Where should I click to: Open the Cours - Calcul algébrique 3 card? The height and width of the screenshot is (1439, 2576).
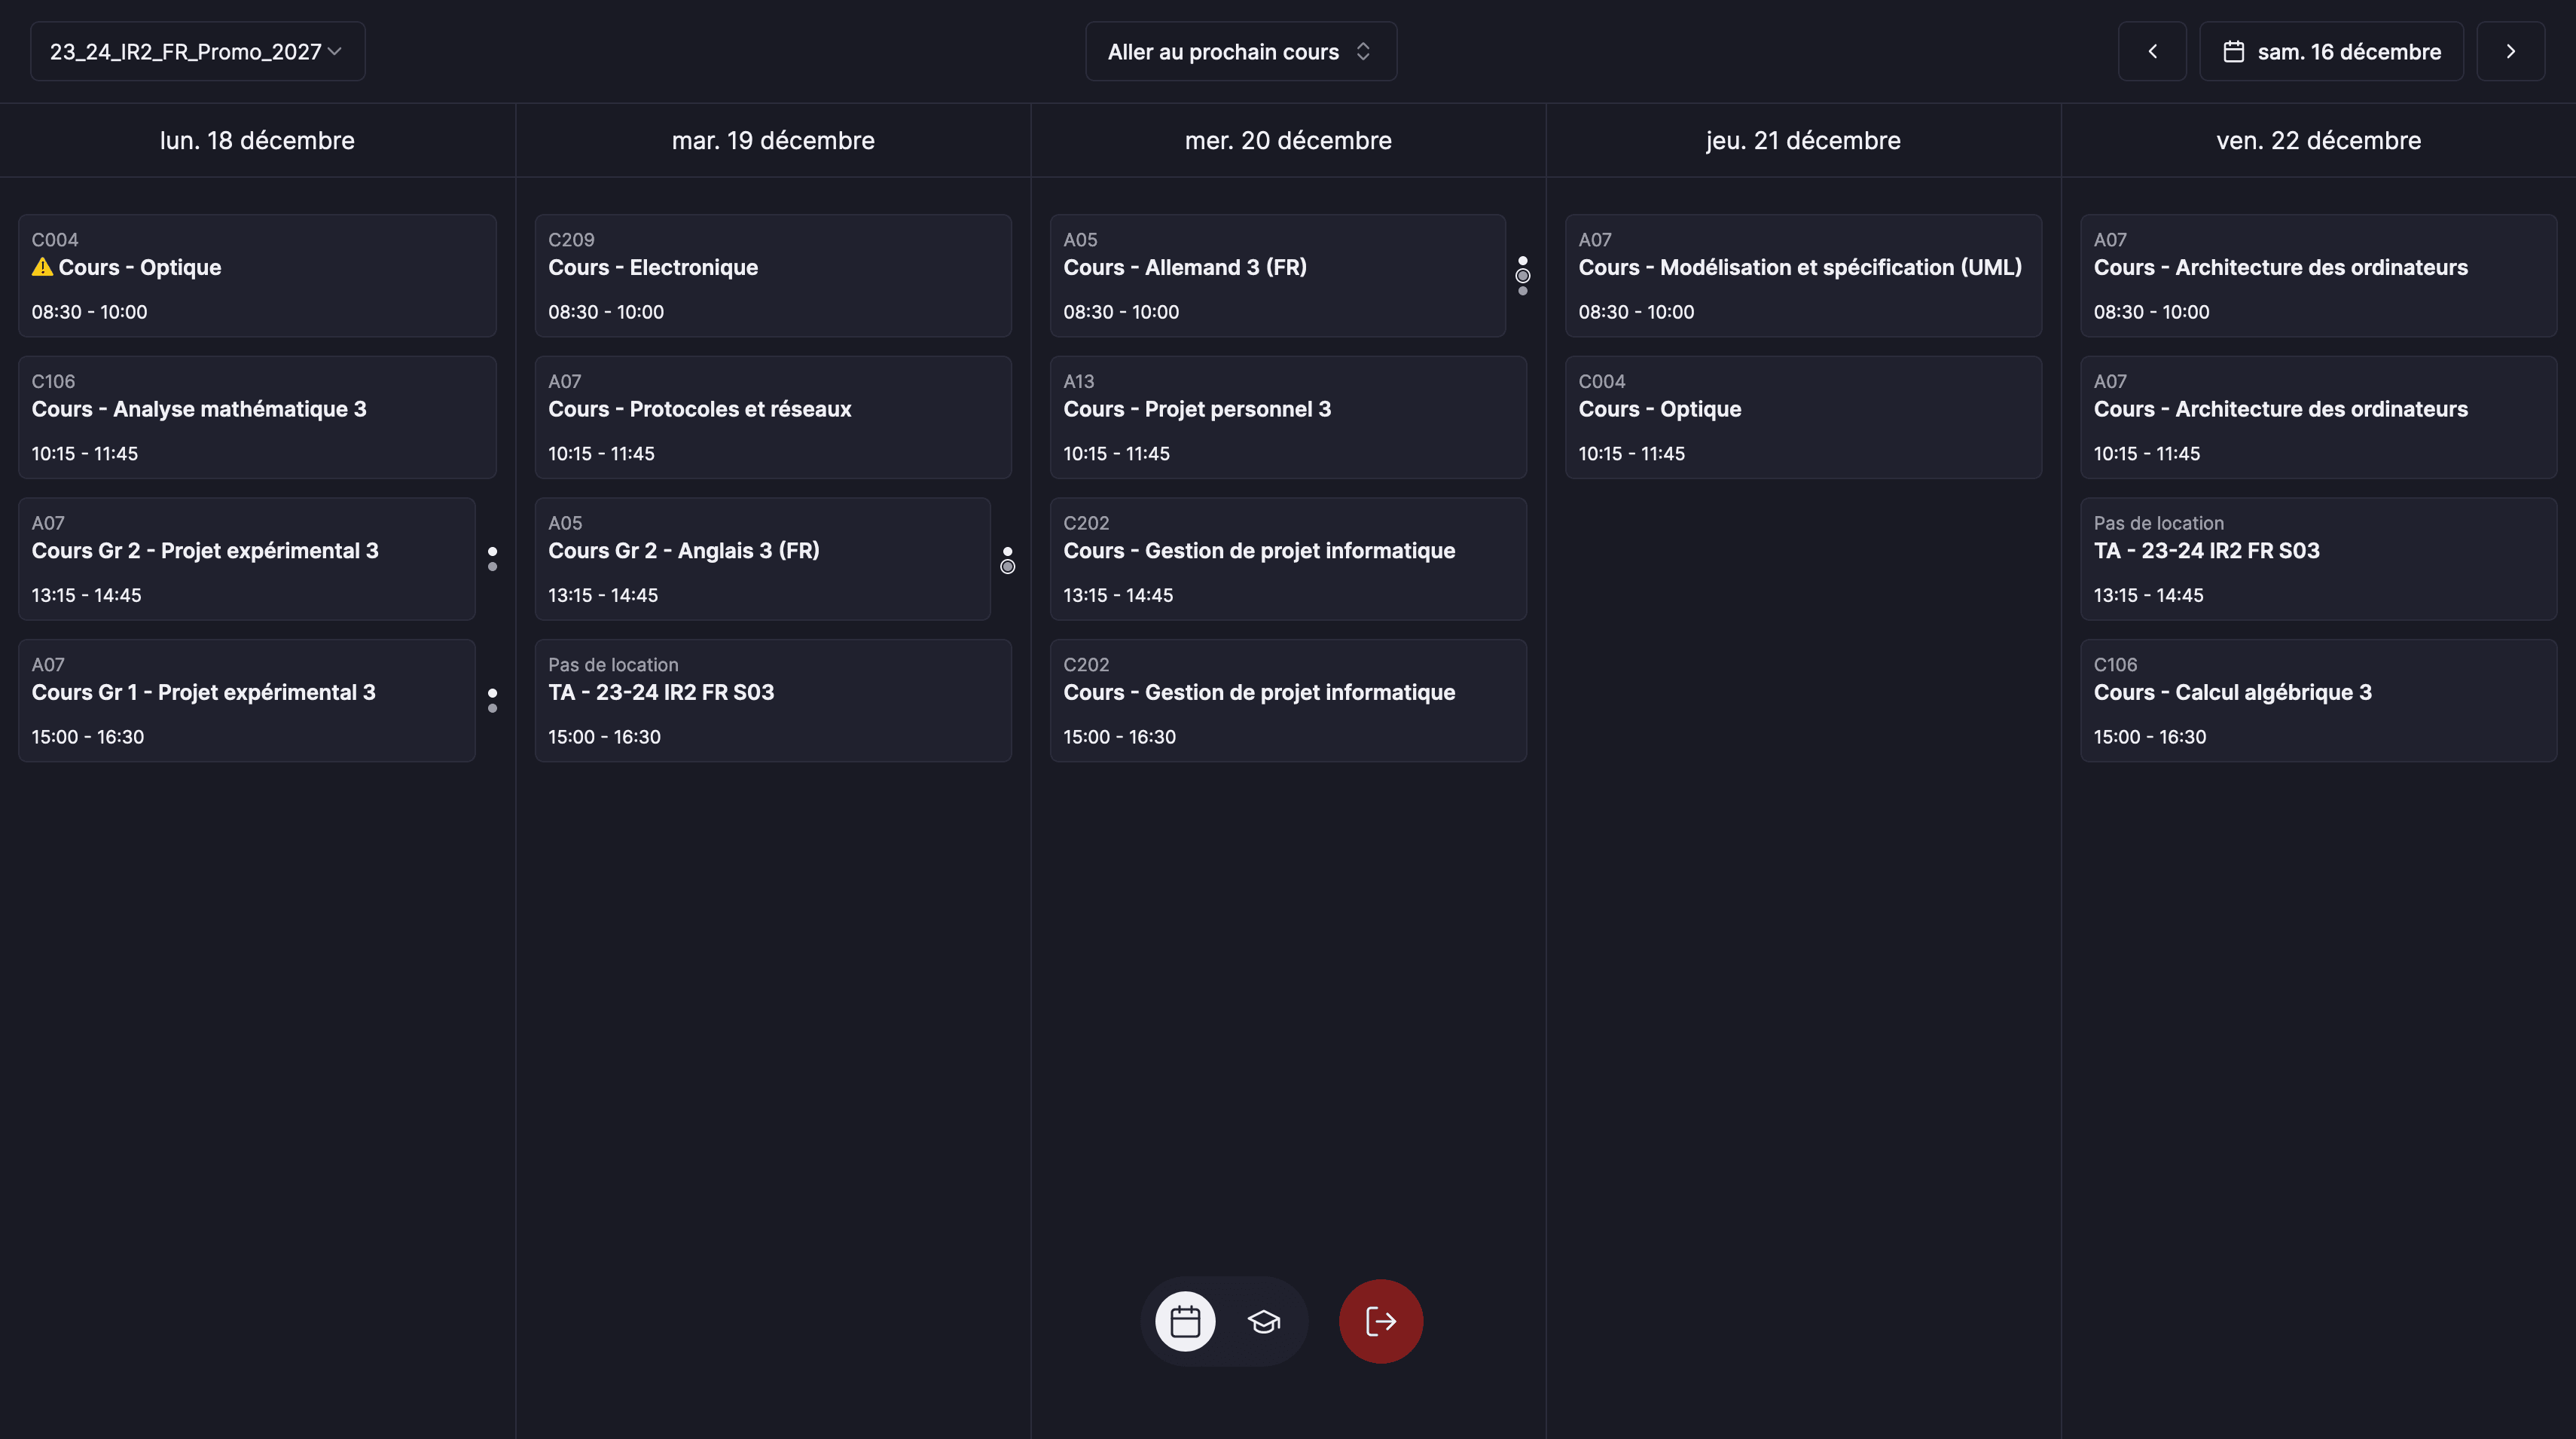[2318, 700]
